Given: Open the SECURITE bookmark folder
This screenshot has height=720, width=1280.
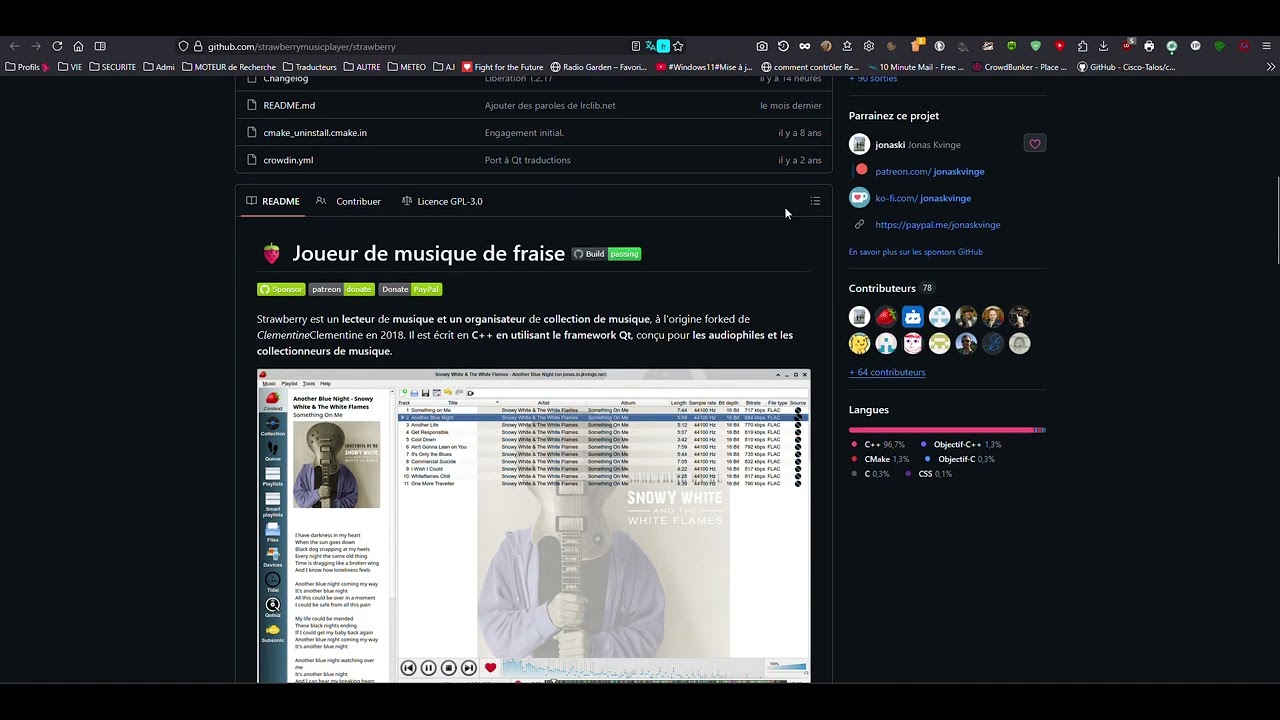Looking at the screenshot, I should [112, 67].
